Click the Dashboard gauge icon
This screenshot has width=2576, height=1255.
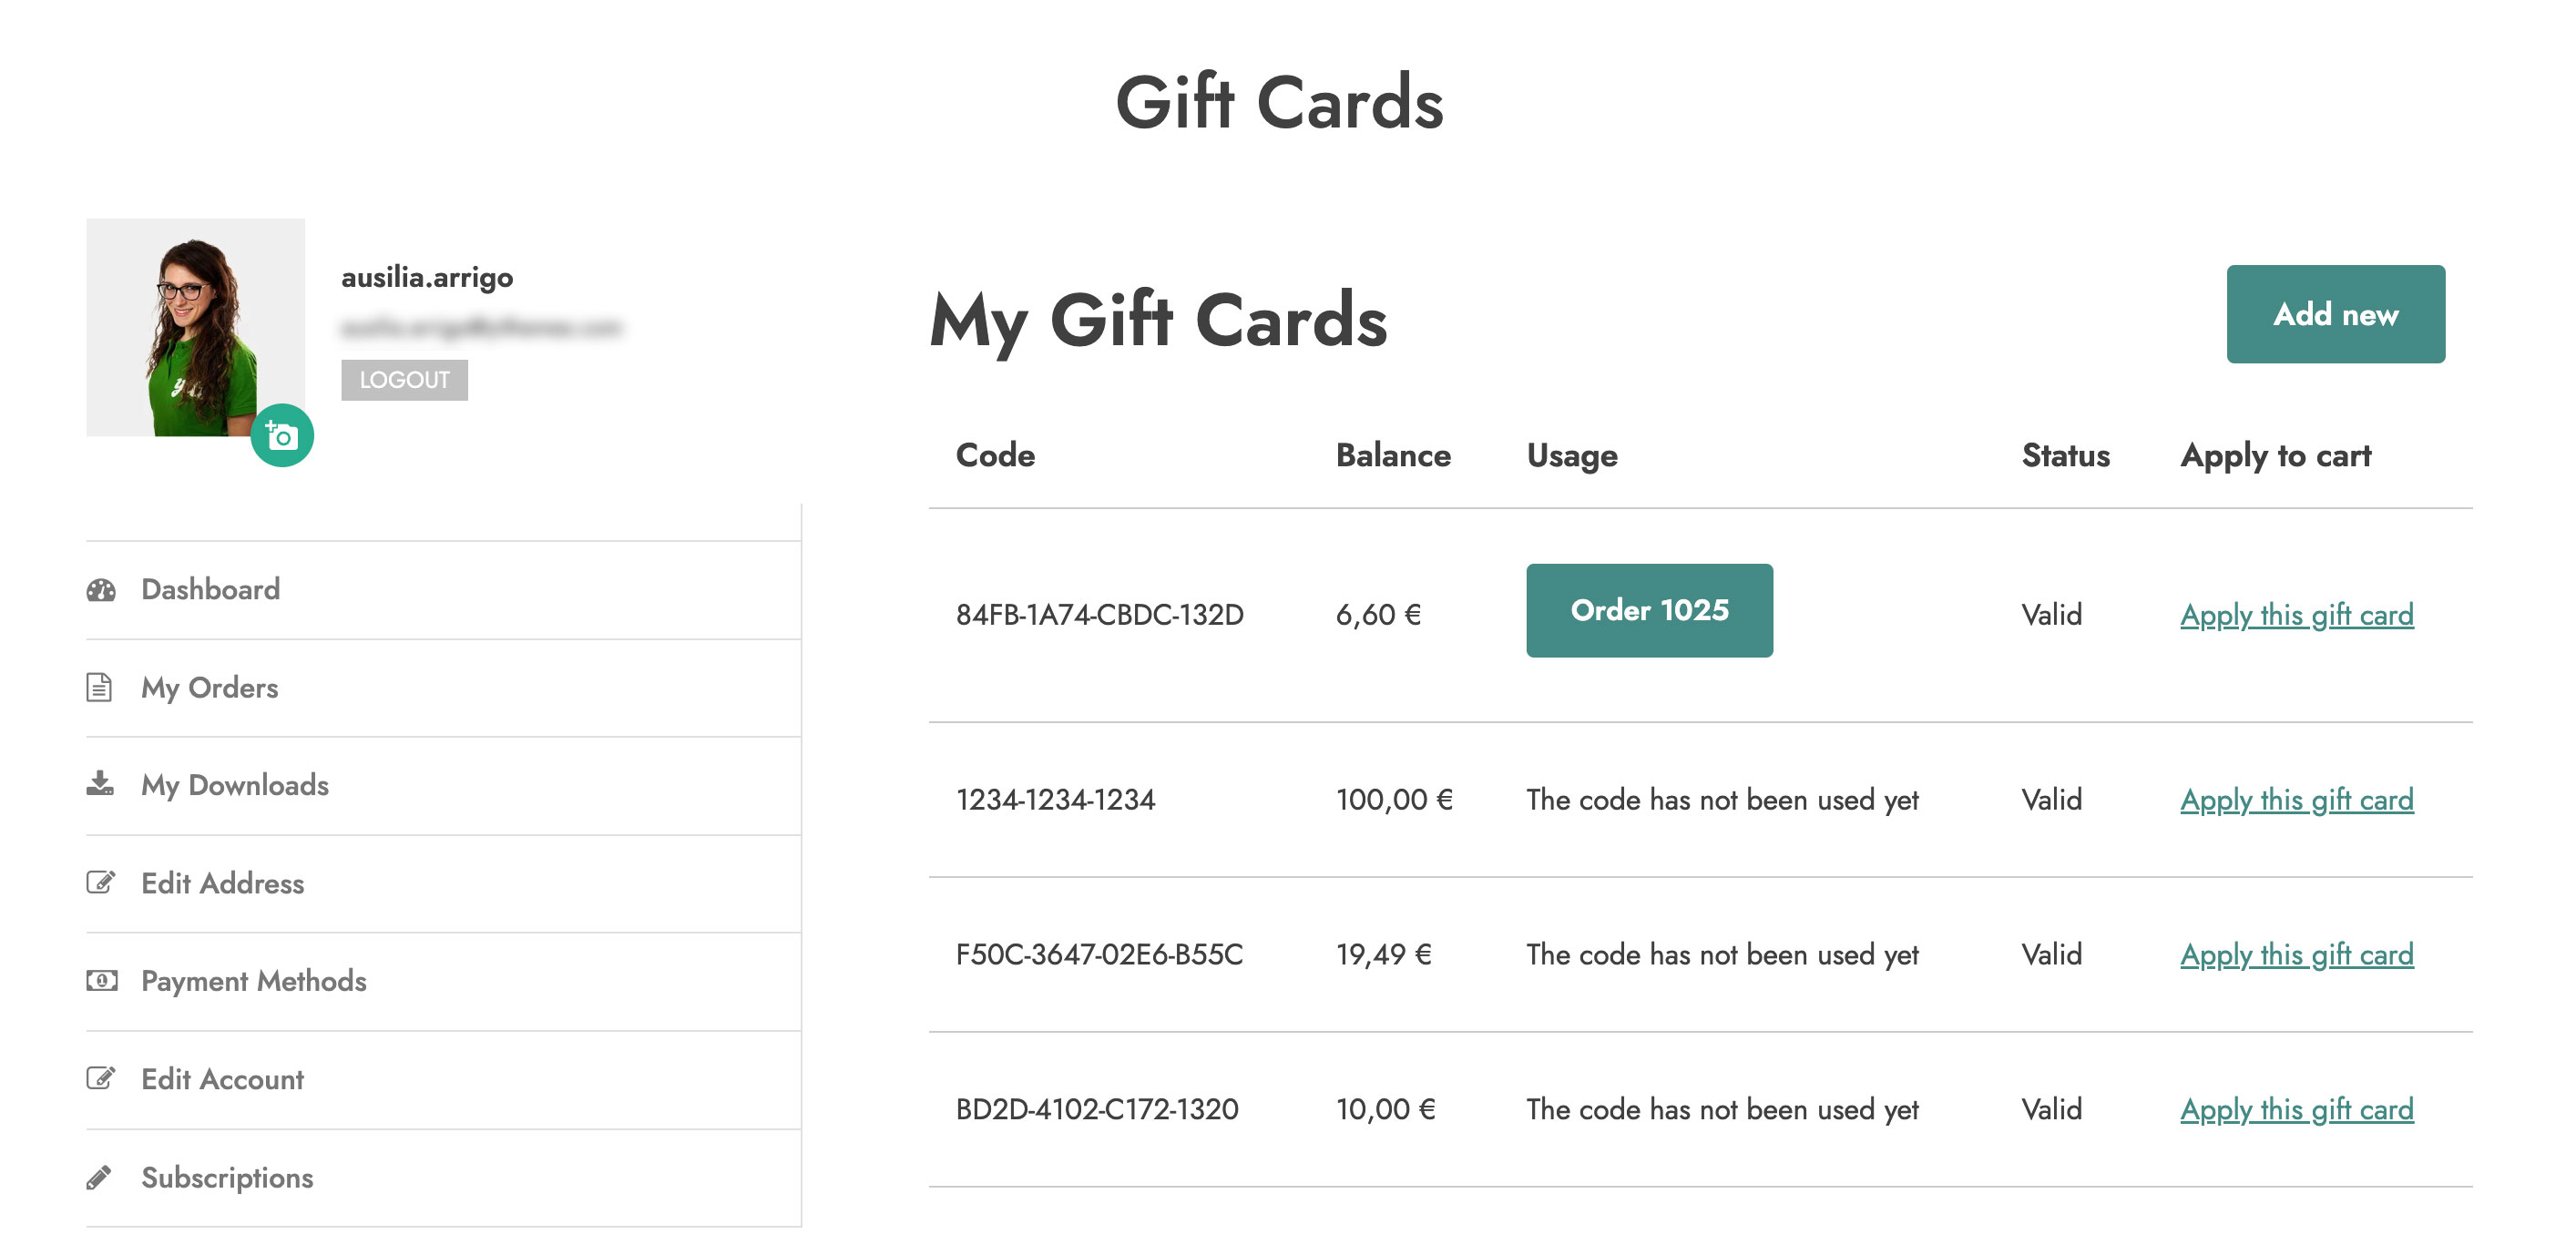[x=101, y=590]
